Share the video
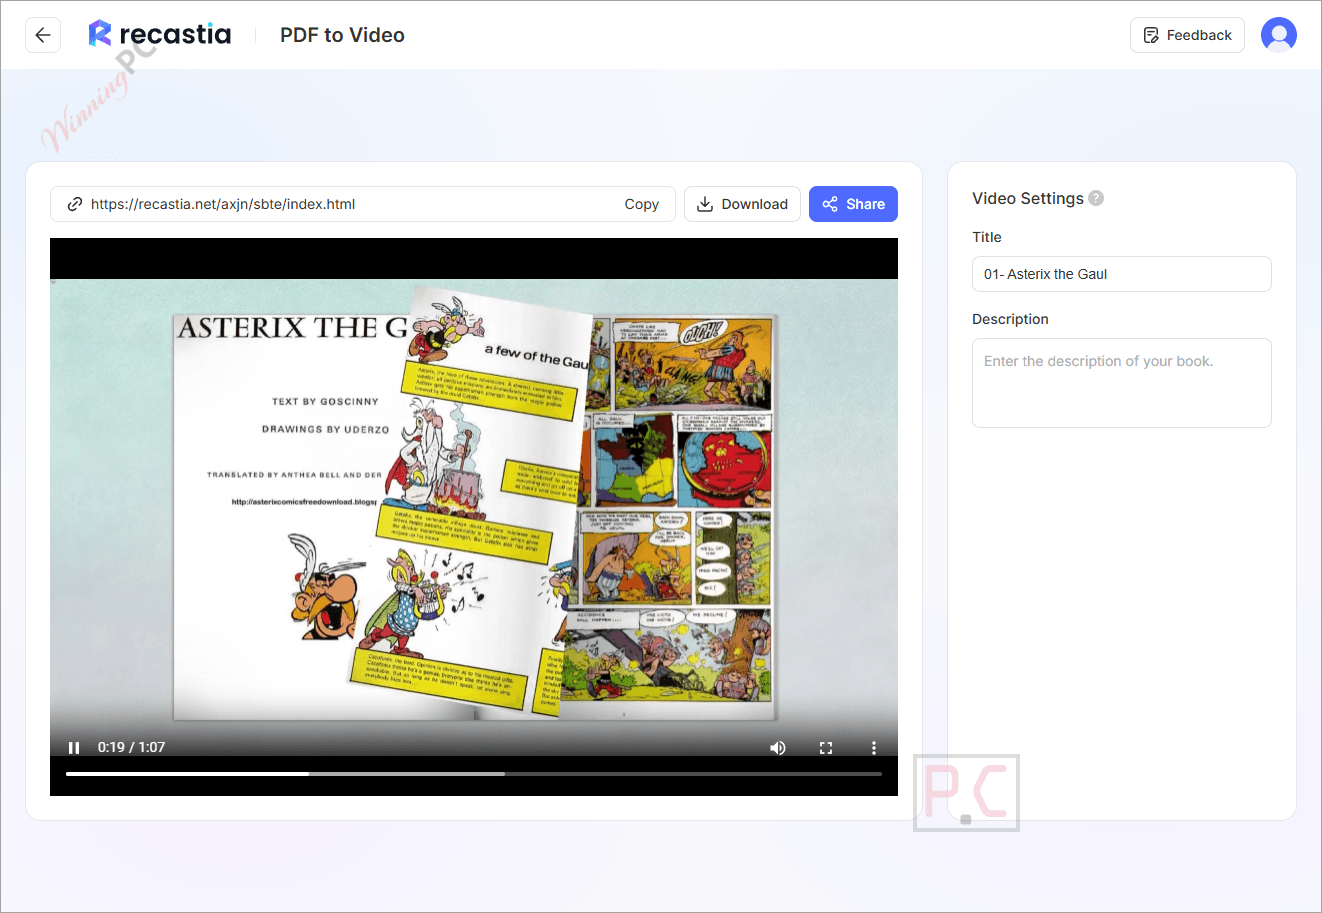 tap(853, 204)
